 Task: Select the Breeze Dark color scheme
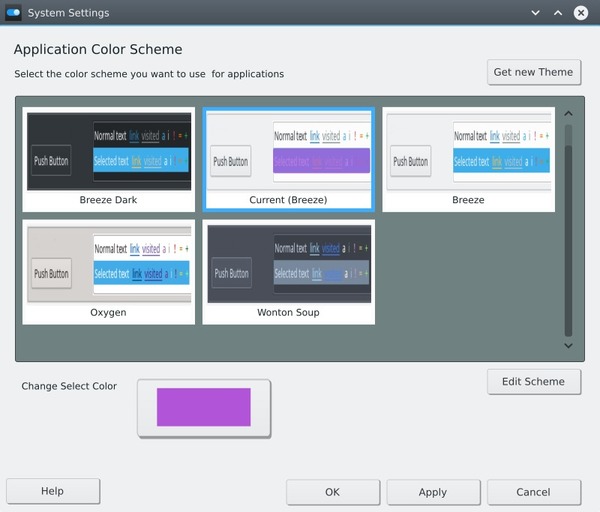click(108, 158)
